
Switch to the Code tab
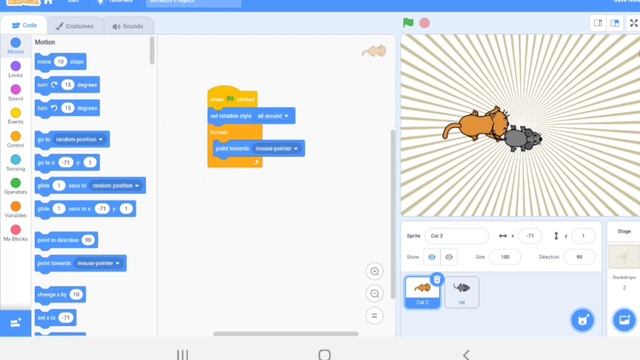[24, 25]
